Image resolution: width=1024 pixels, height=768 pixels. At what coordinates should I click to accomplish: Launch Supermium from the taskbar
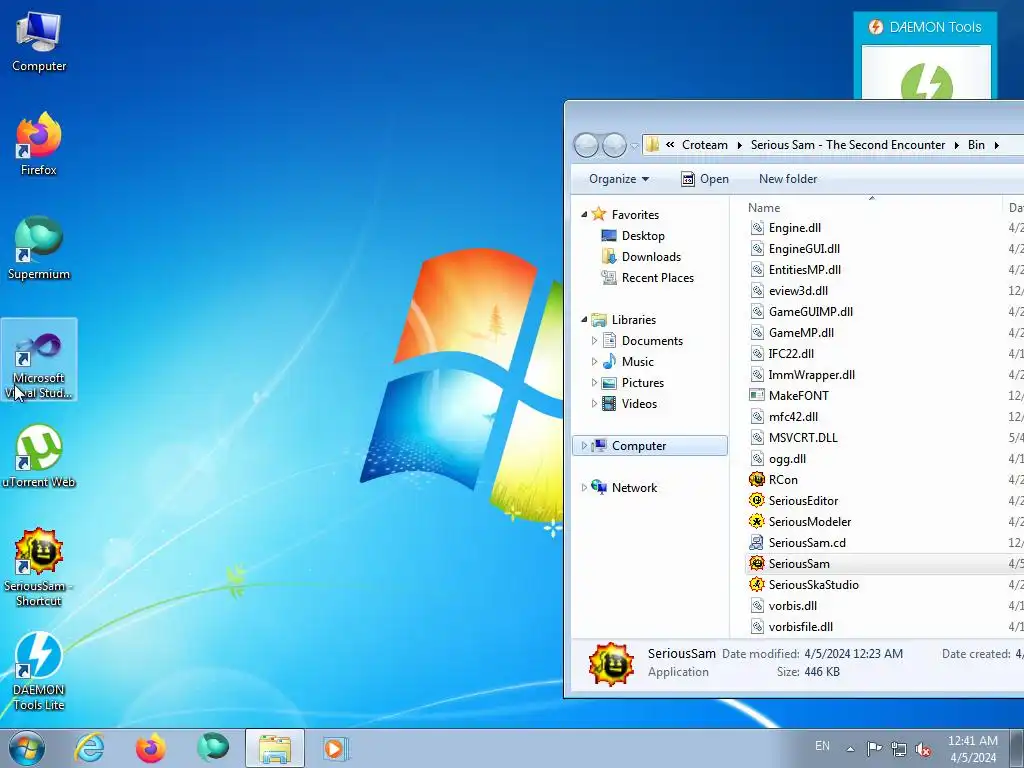click(212, 748)
